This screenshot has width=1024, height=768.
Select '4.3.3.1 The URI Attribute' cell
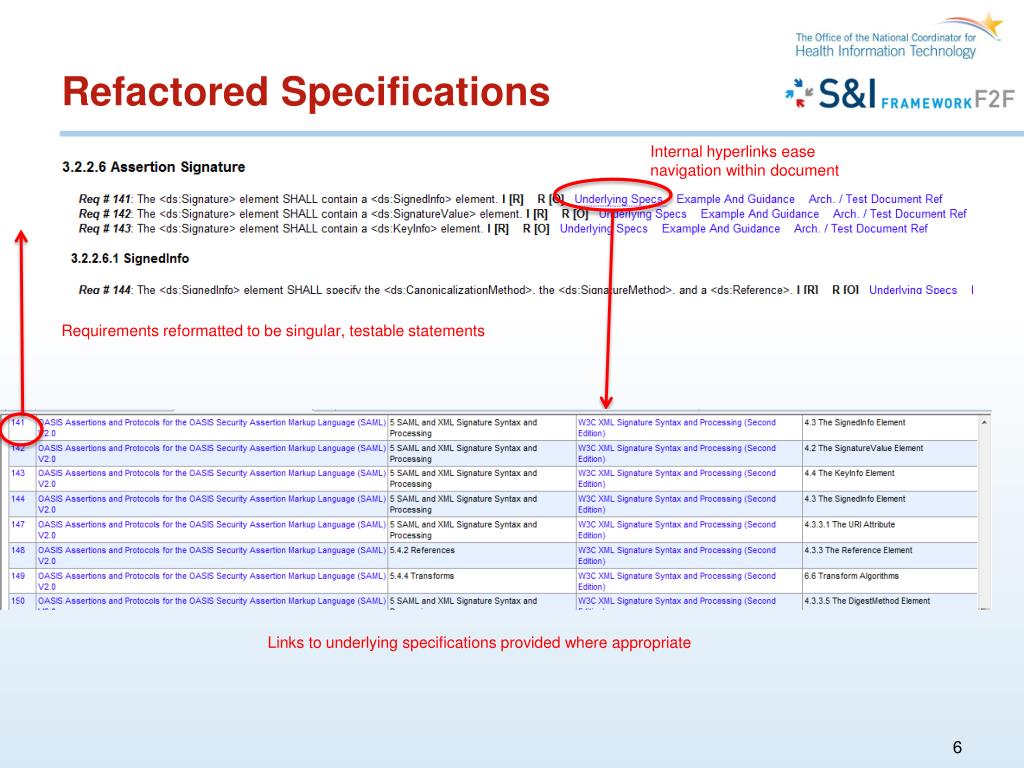[x=889, y=530]
